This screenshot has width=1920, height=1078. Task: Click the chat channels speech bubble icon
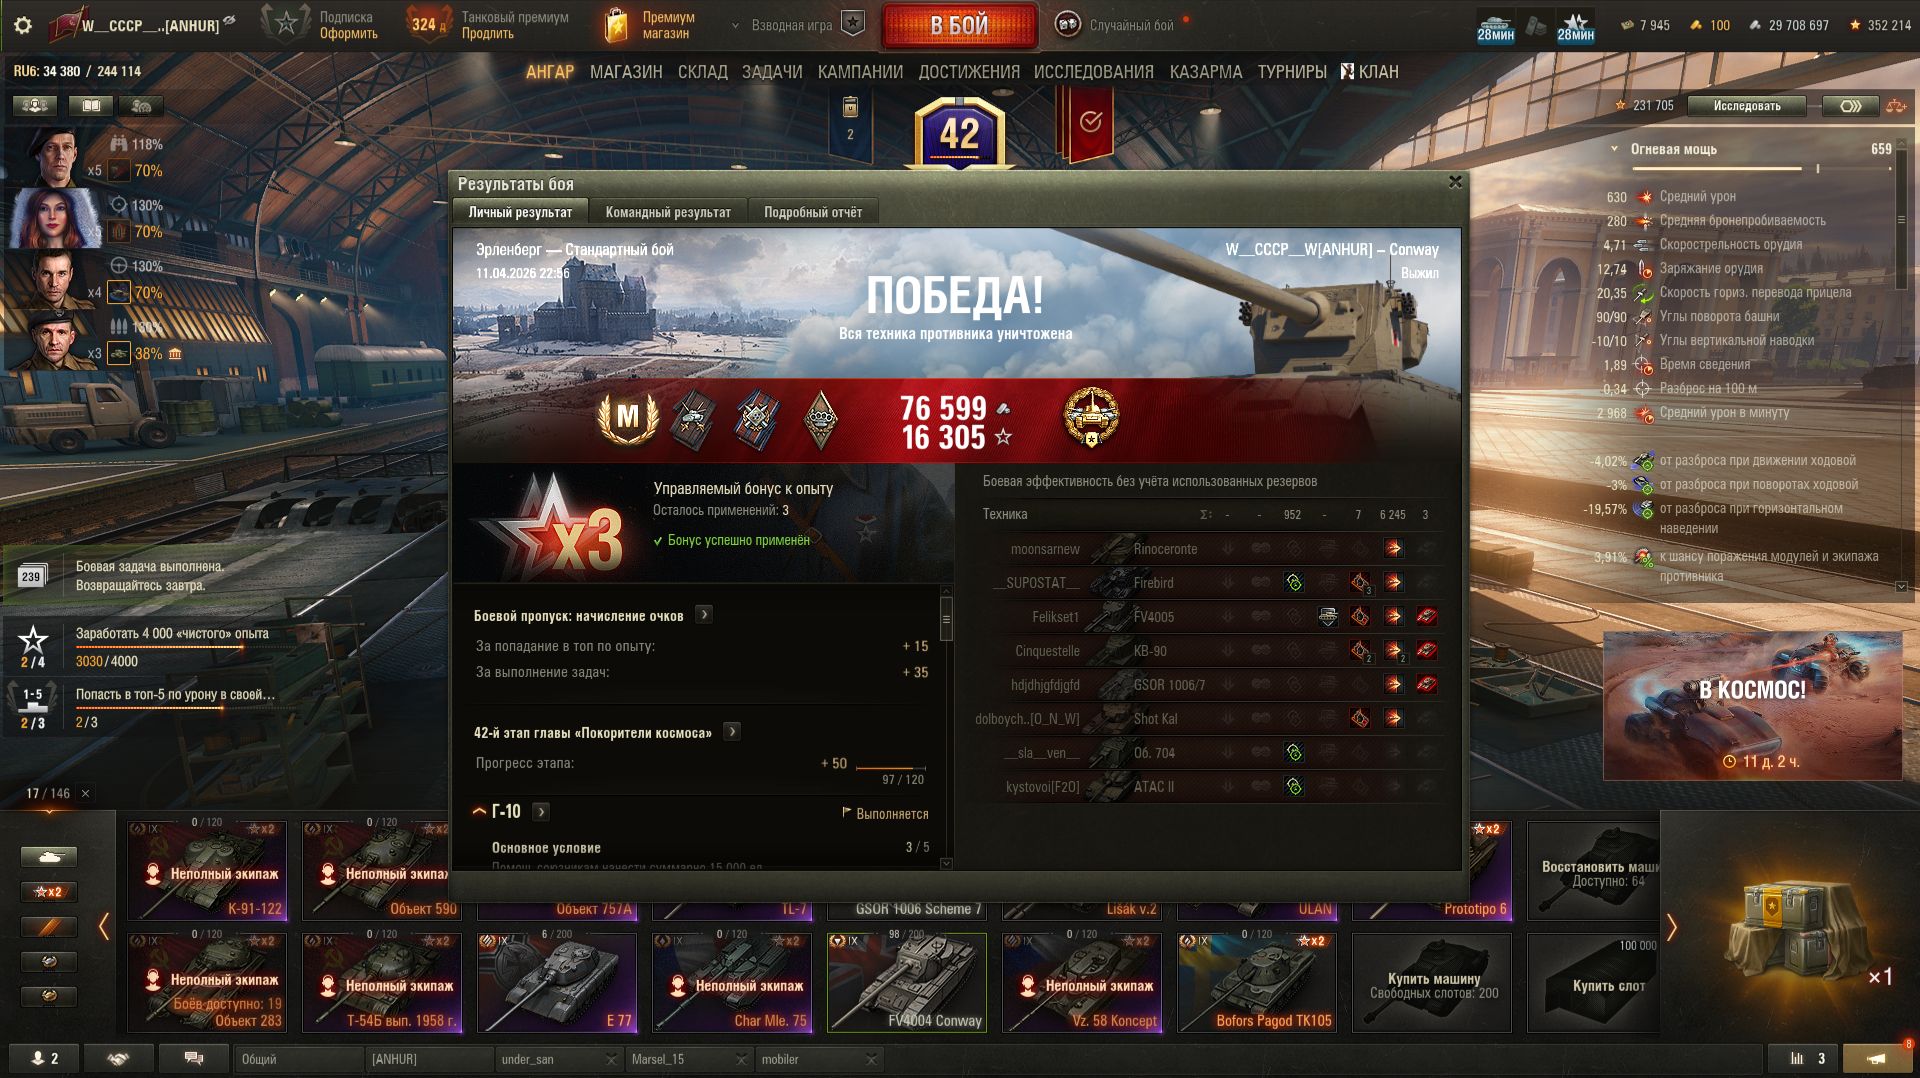tap(193, 1058)
